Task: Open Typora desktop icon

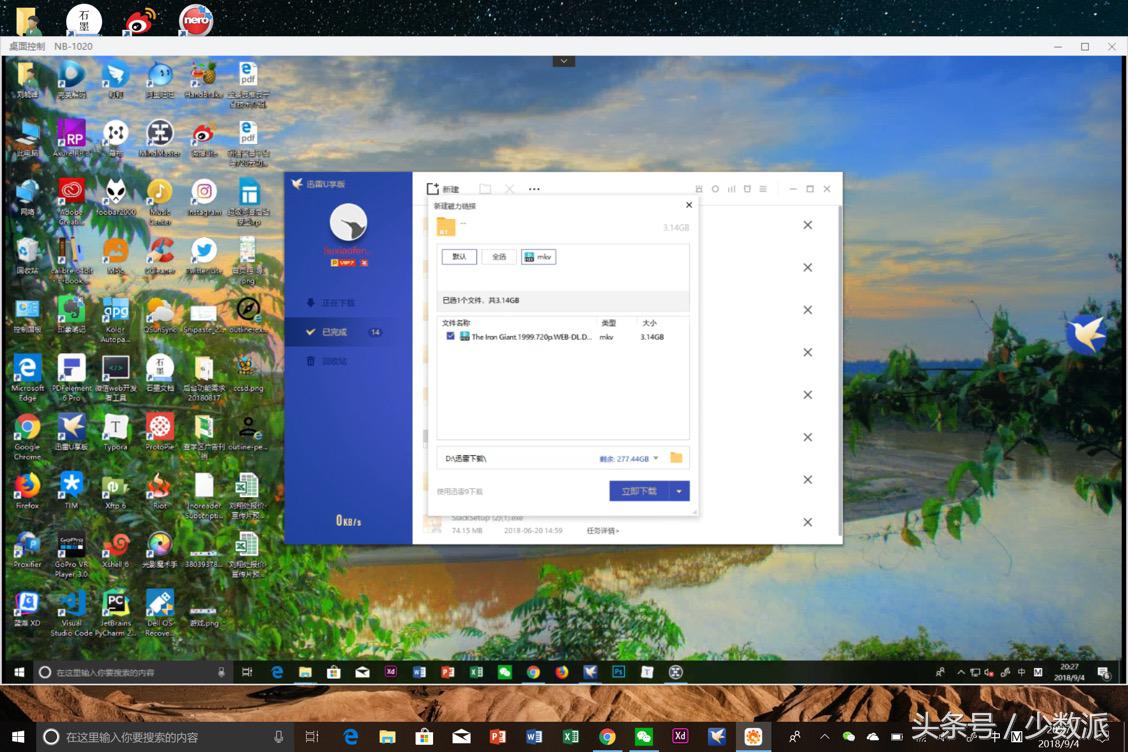Action: (116, 432)
